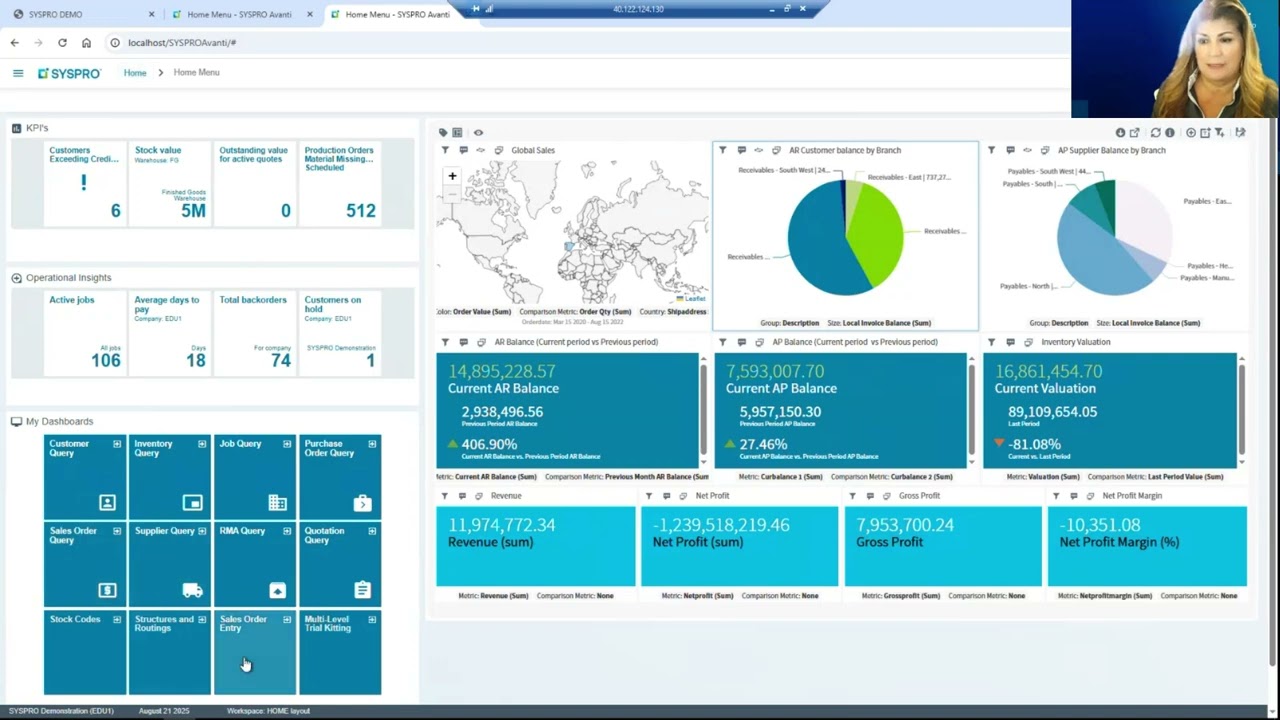This screenshot has width=1280, height=720.
Task: Expand the Inventory Query tile's corner icon
Action: coord(202,444)
